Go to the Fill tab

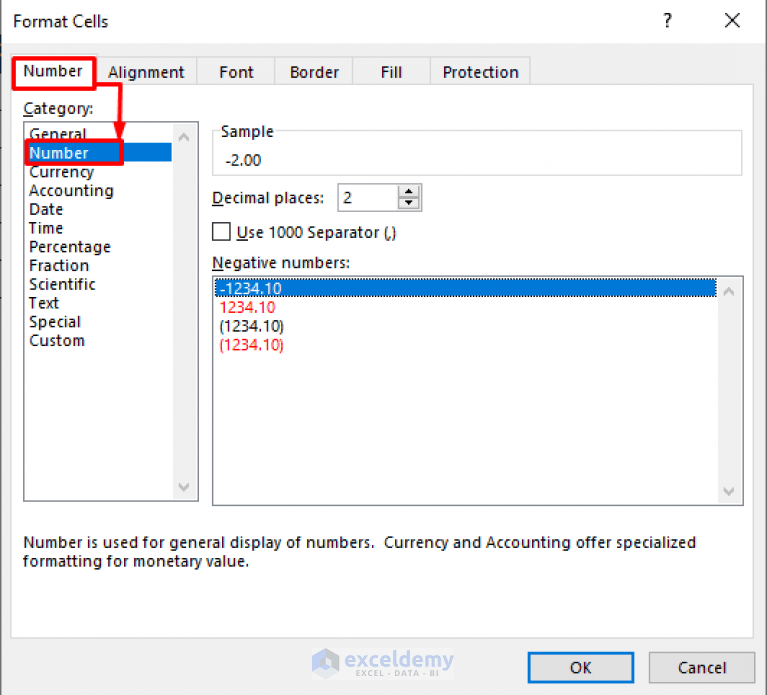391,72
